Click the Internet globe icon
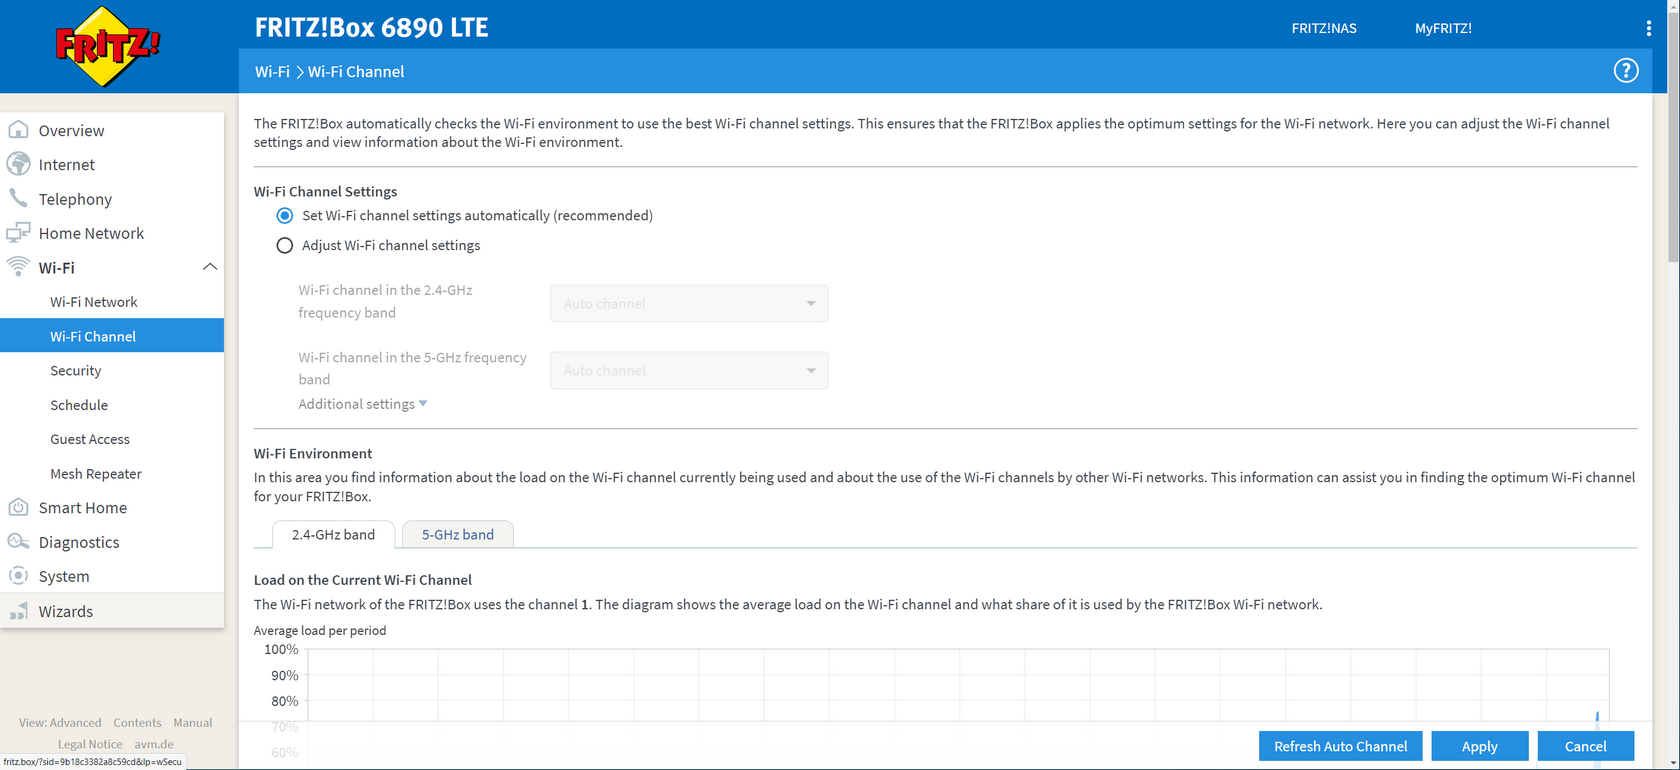Image resolution: width=1680 pixels, height=770 pixels. point(18,164)
